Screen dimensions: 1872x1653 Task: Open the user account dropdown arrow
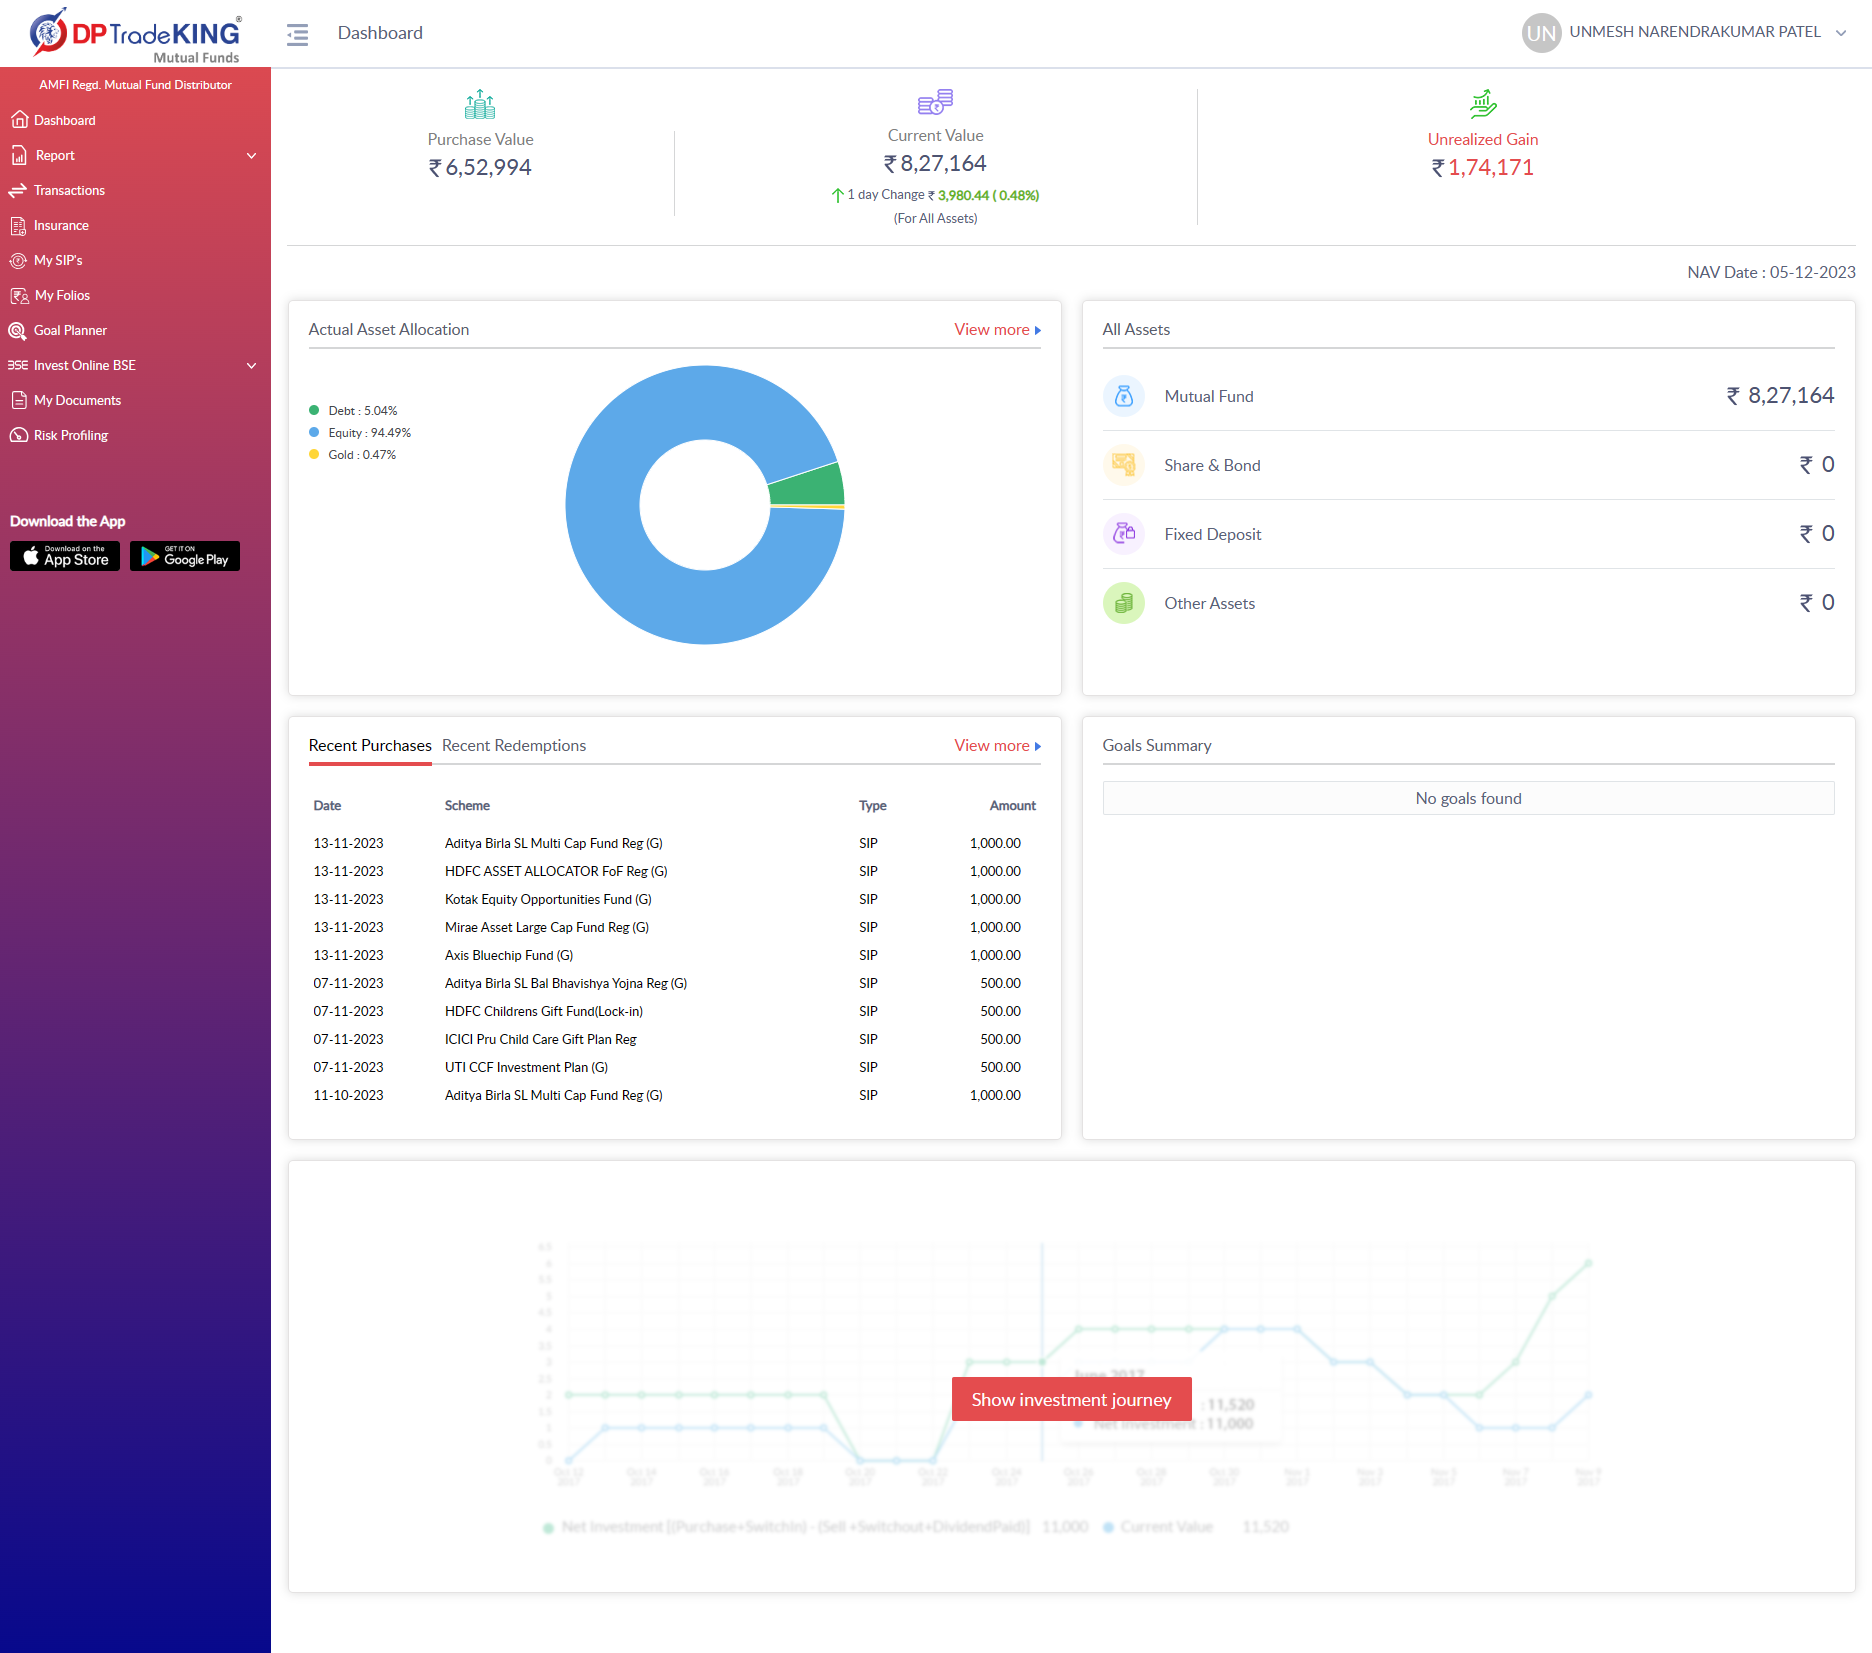(1841, 33)
